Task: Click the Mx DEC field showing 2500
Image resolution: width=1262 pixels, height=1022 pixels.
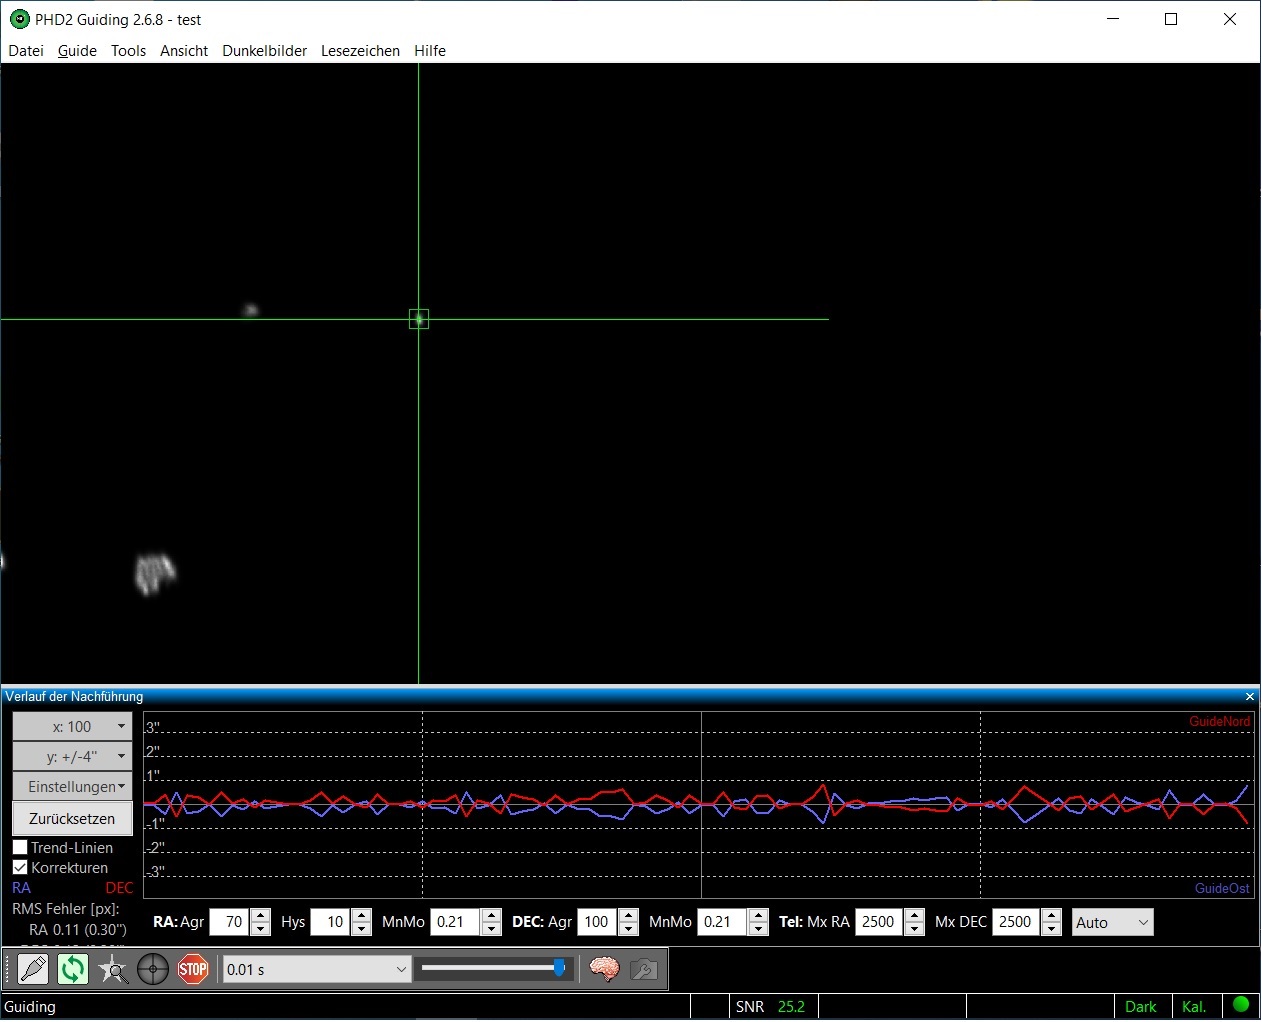Action: (x=1017, y=922)
